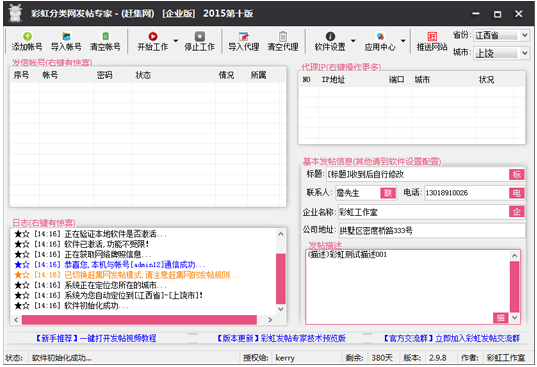Click the 状况 column header in proxy list
This screenshot has width=537, height=367.
[486, 80]
